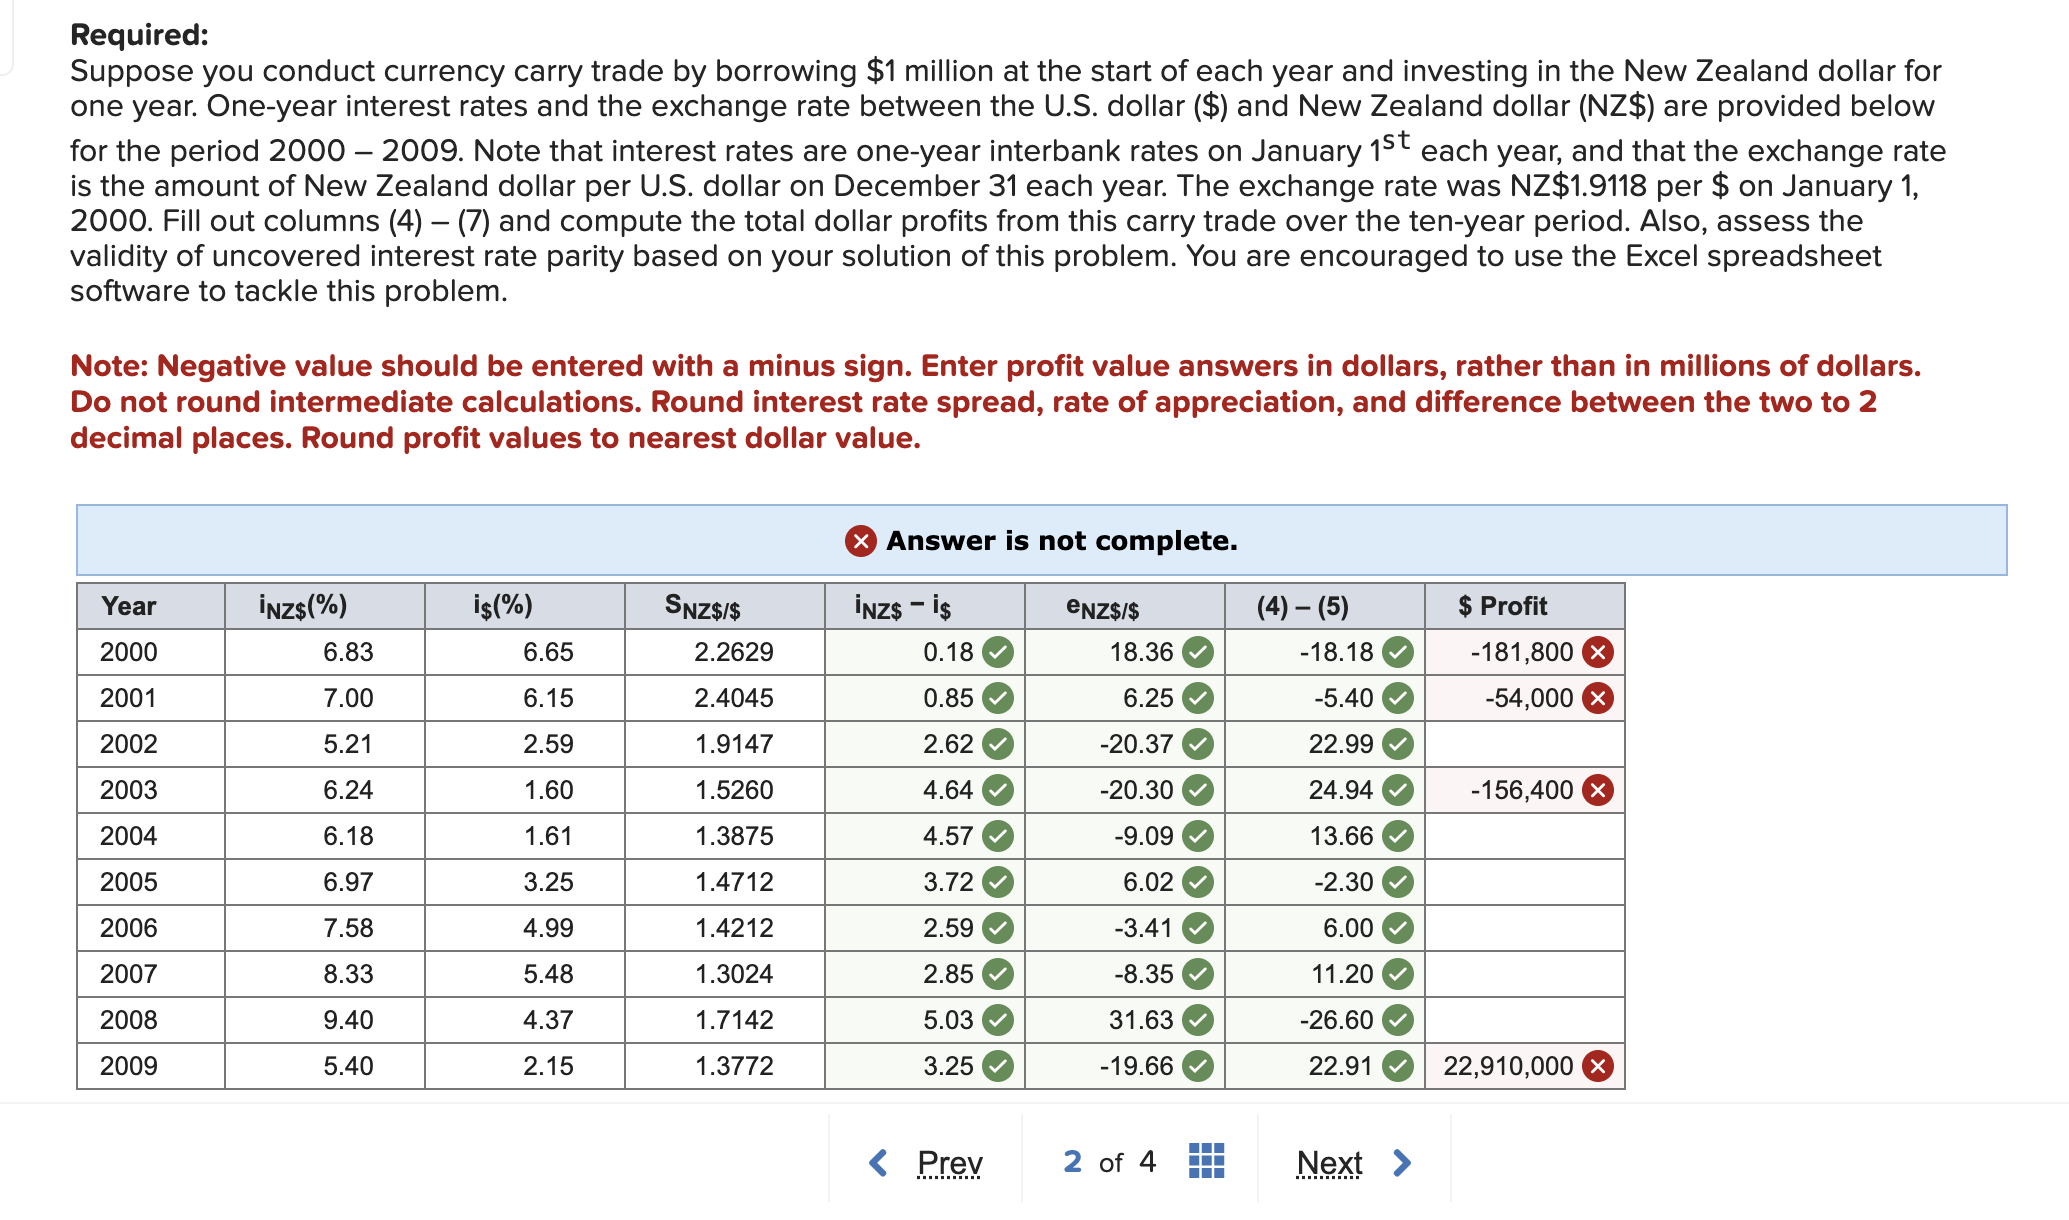Edit the 2000 profit value -181,800
Viewport: 2069px width, 1220px height.
[x=1521, y=653]
